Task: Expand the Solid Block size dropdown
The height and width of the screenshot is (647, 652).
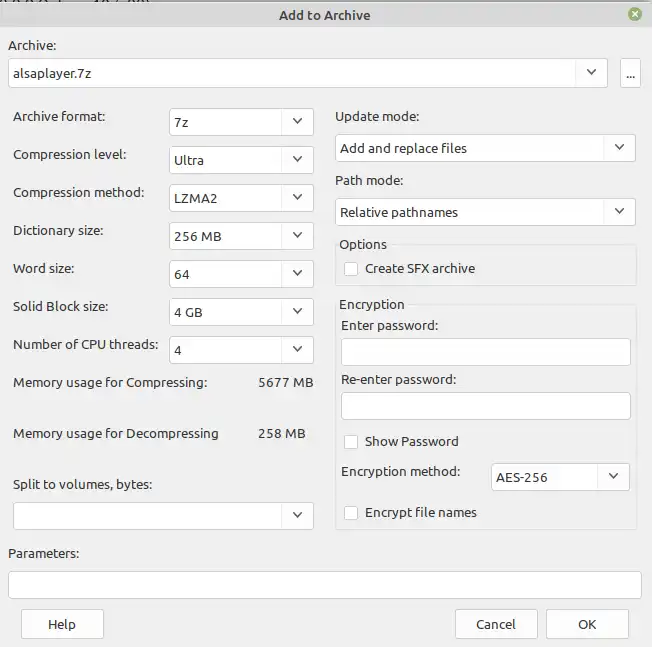Action: [297, 312]
